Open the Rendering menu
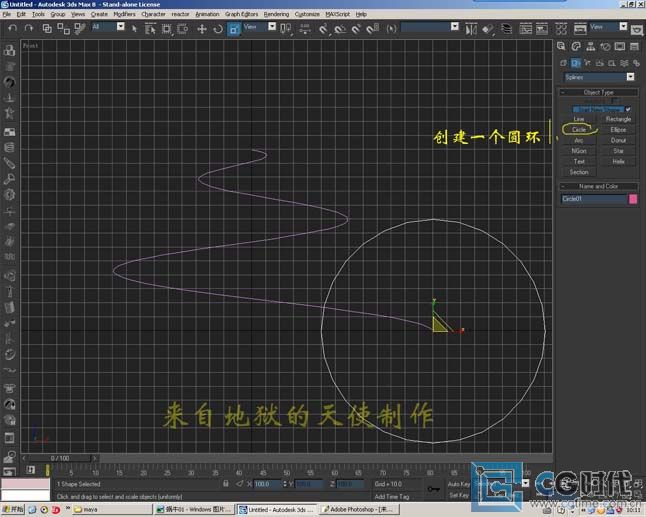This screenshot has height=517, width=646. [x=276, y=14]
